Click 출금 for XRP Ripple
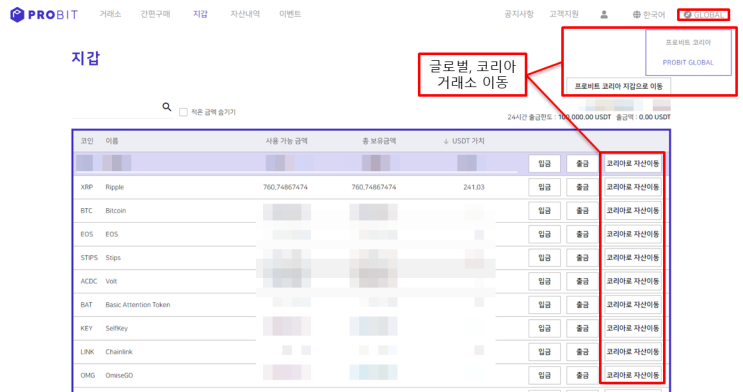The image size is (743, 392). pyautogui.click(x=582, y=187)
